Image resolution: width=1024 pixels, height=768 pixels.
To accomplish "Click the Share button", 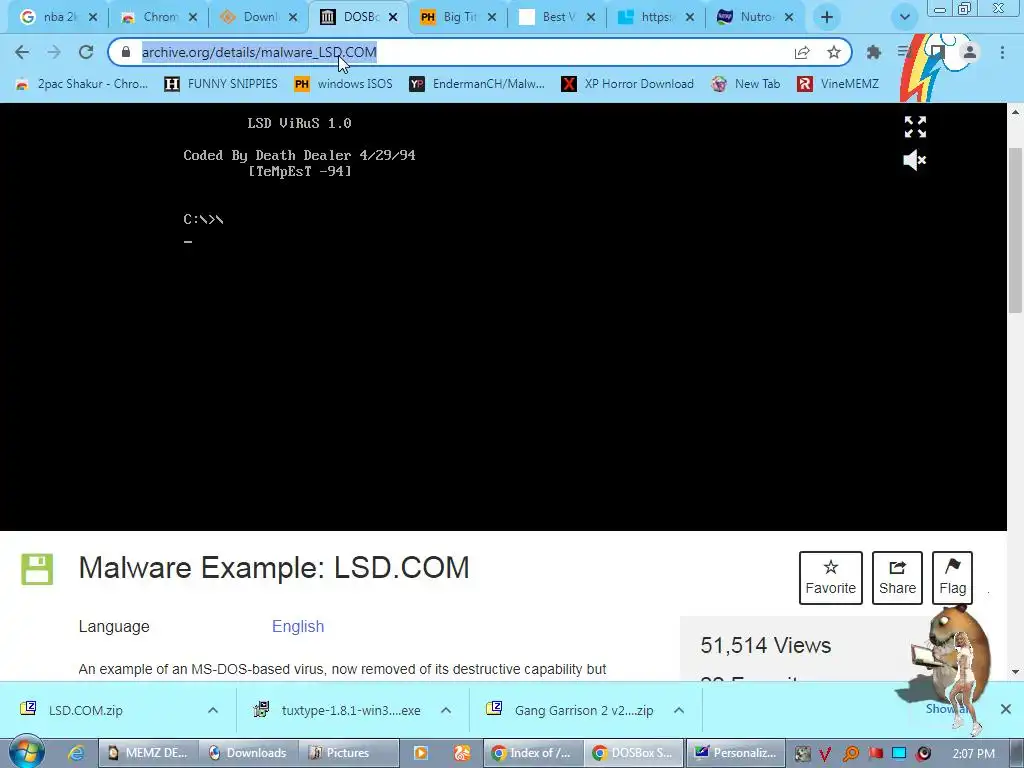I will (x=897, y=577).
